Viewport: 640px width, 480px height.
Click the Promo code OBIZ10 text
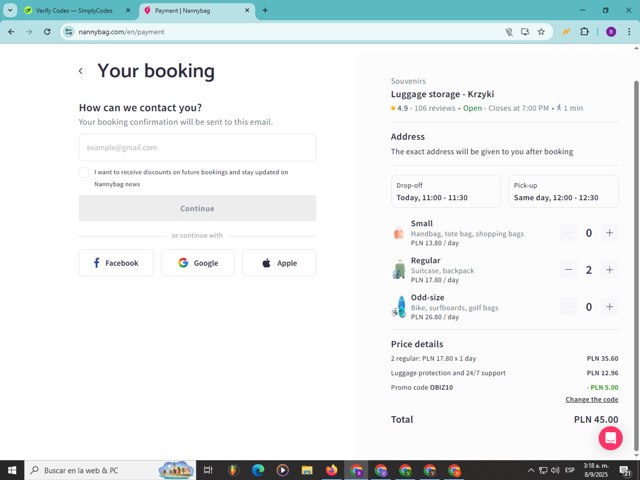point(422,387)
